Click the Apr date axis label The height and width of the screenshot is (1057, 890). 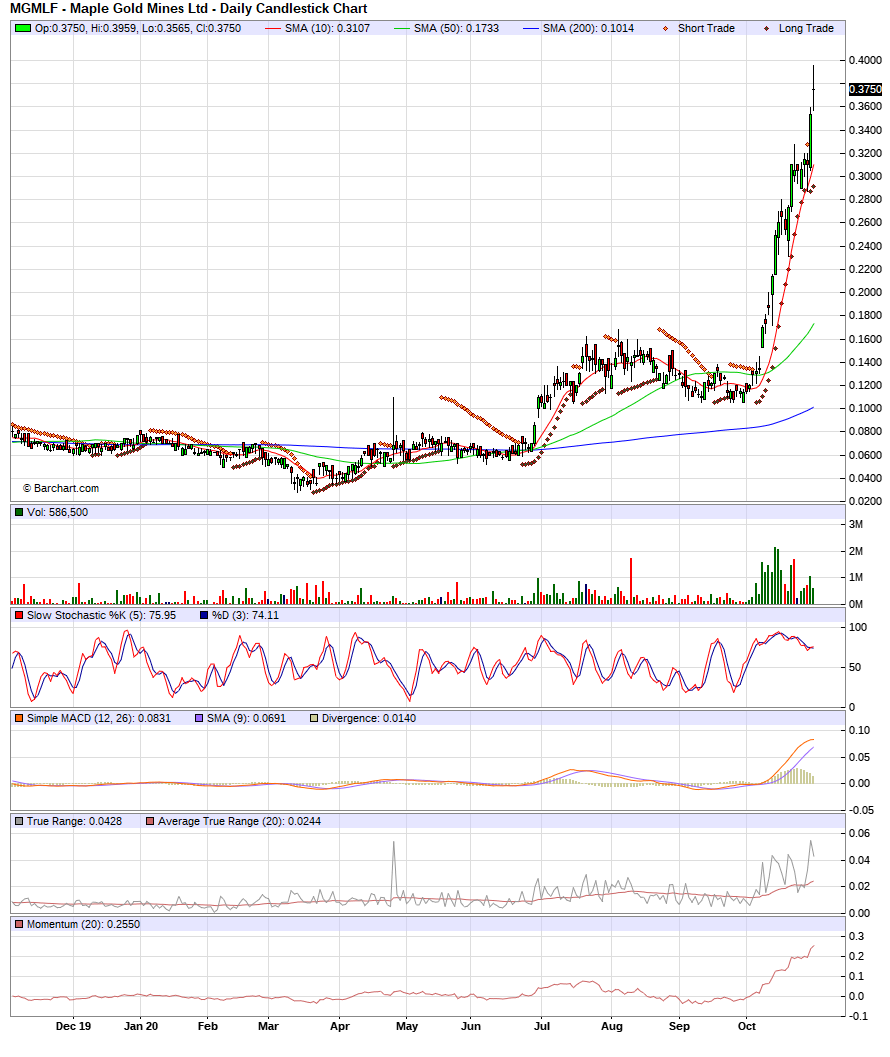coord(340,1027)
